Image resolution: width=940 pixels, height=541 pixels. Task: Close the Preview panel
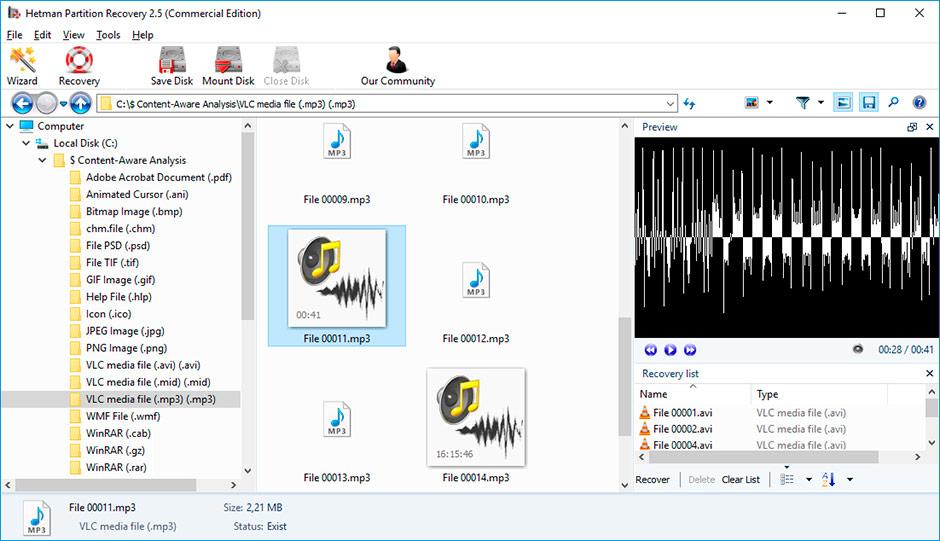click(x=930, y=127)
